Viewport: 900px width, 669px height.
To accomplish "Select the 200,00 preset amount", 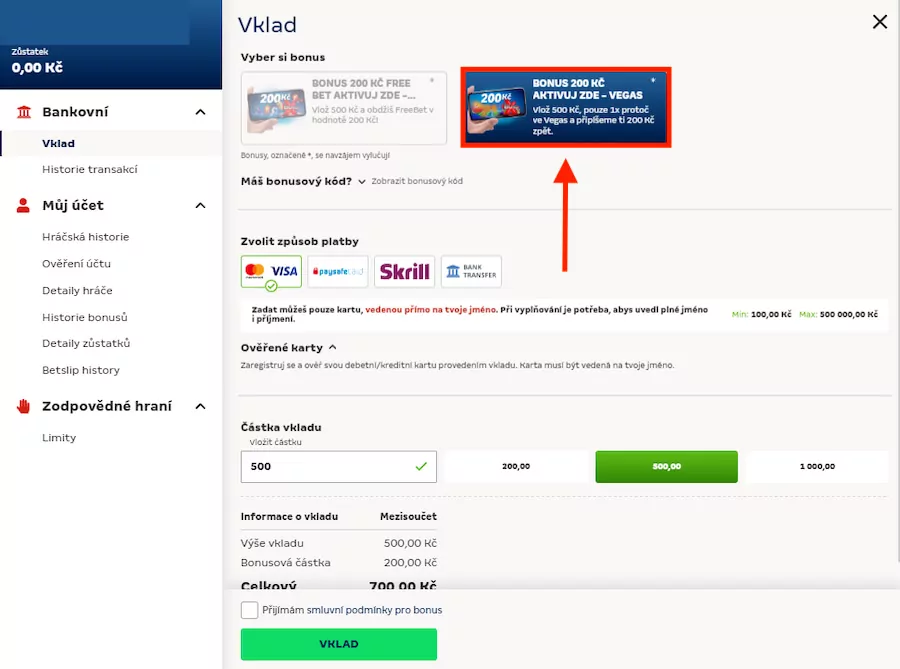I will (x=515, y=466).
